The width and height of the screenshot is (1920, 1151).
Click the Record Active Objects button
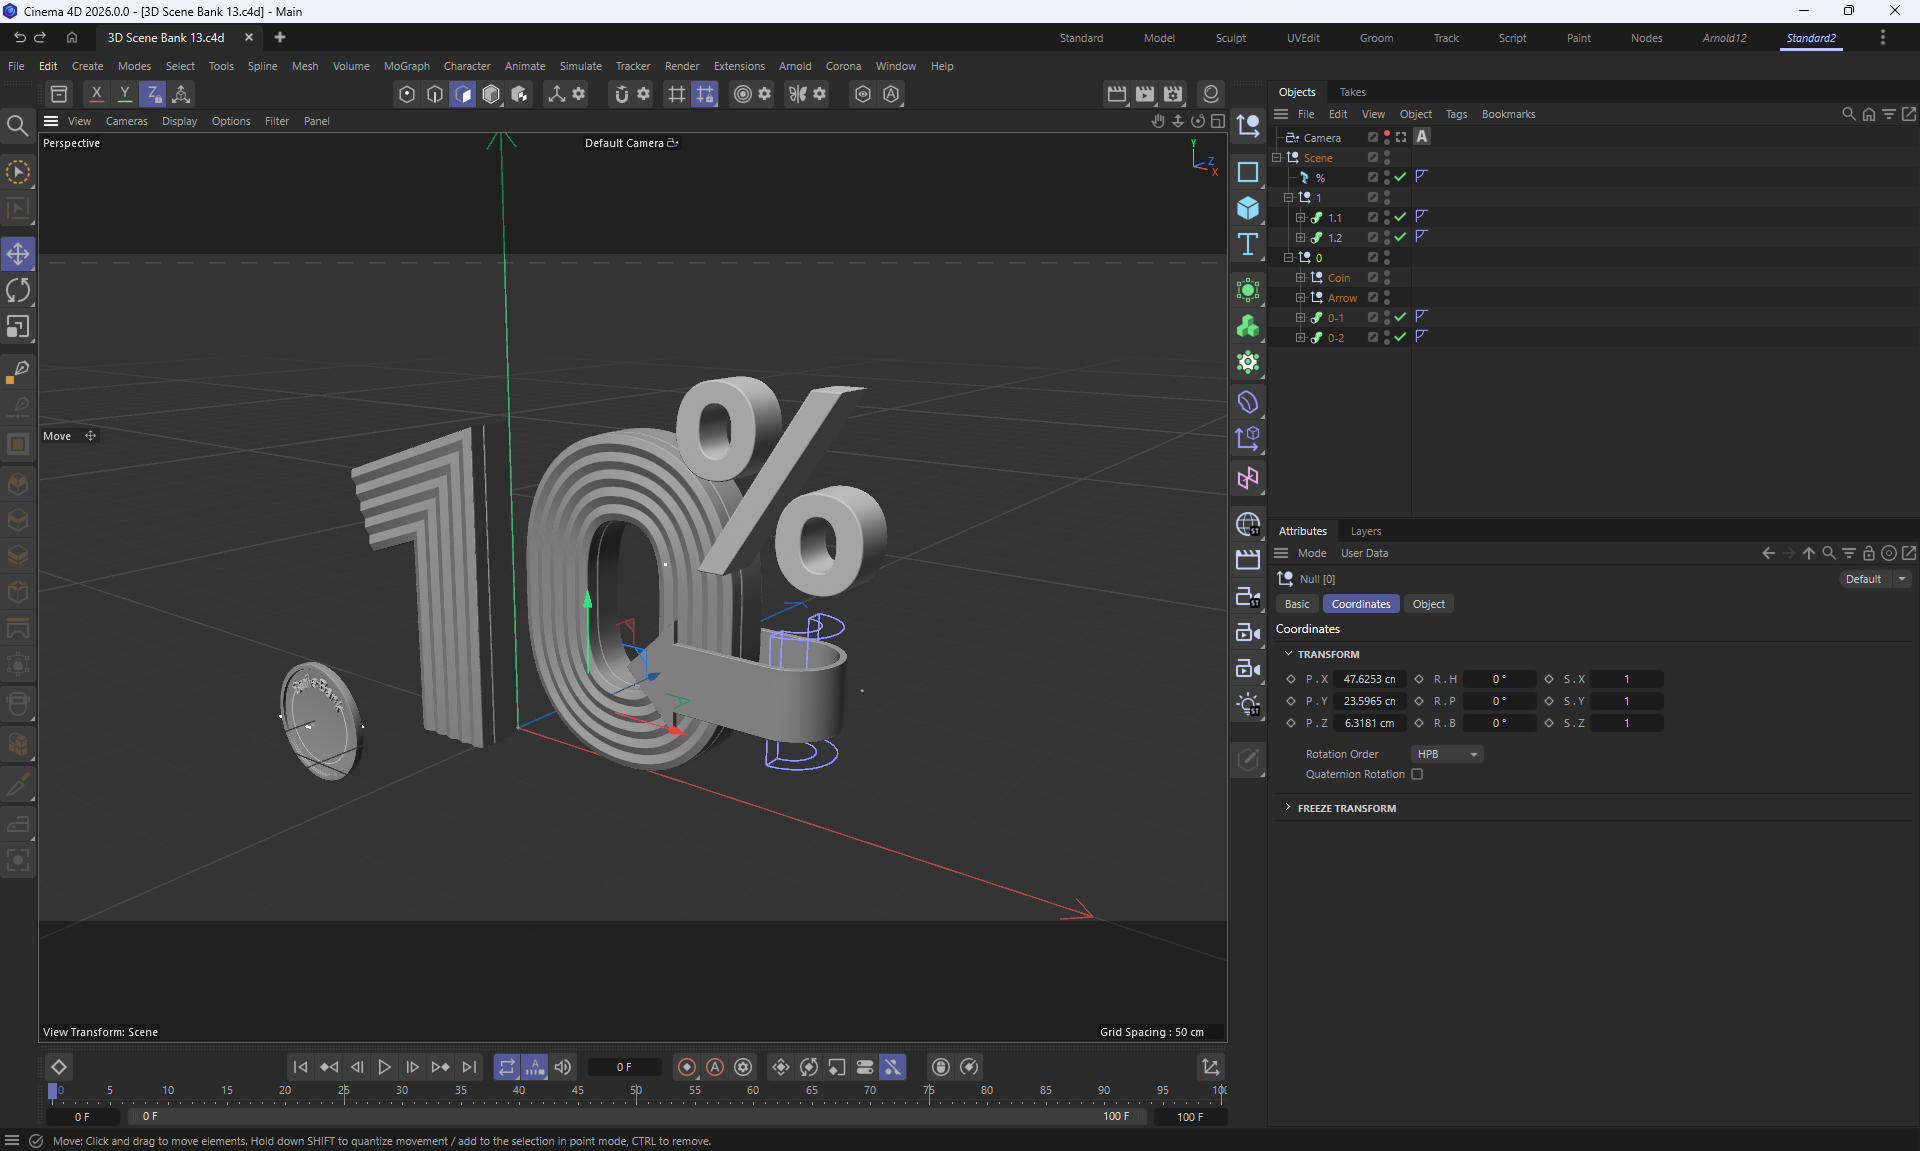(686, 1067)
